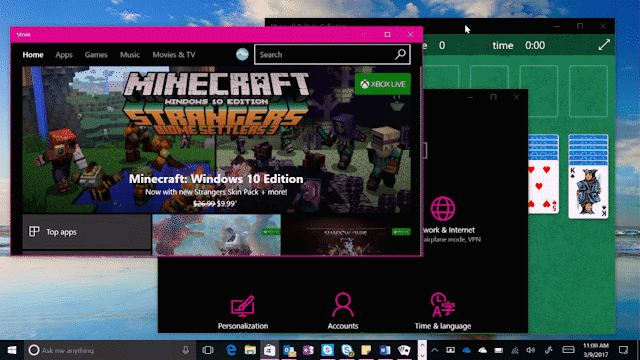Viewport: 640px width, 360px height.
Task: Open Outlook from the taskbar
Action: pyautogui.click(x=289, y=350)
